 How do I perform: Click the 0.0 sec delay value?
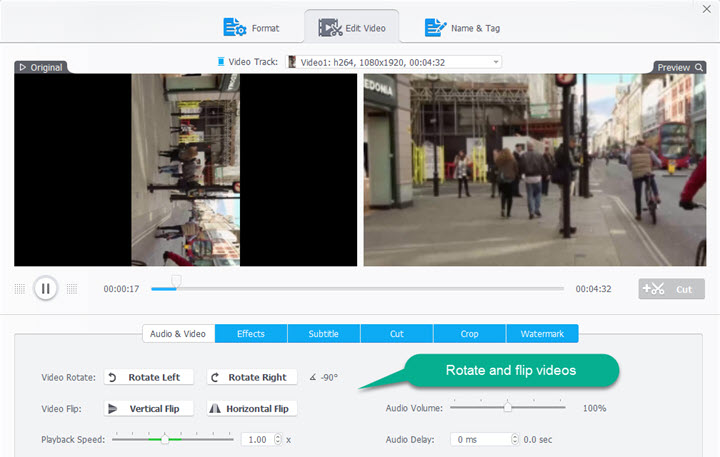[538, 440]
